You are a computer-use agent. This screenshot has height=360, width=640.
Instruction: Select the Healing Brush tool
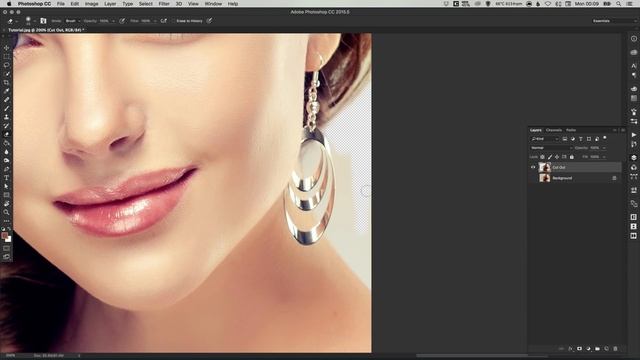tap(7, 100)
